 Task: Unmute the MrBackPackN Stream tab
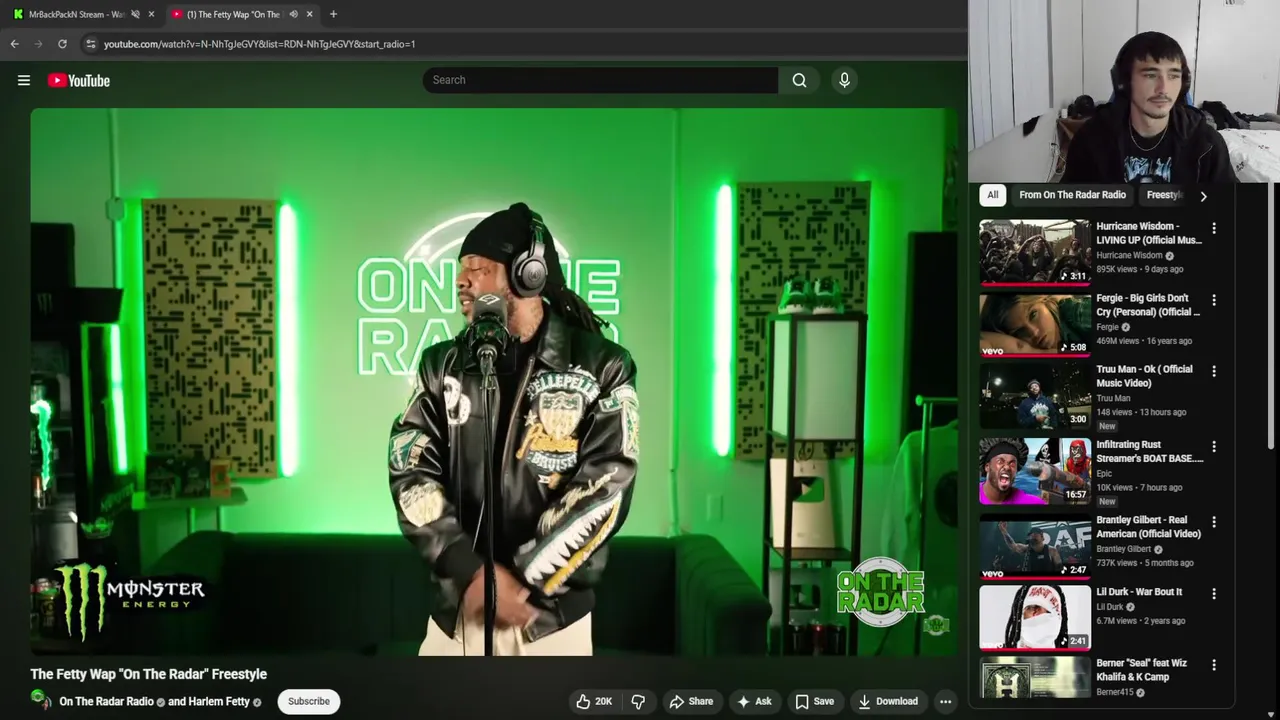point(135,14)
